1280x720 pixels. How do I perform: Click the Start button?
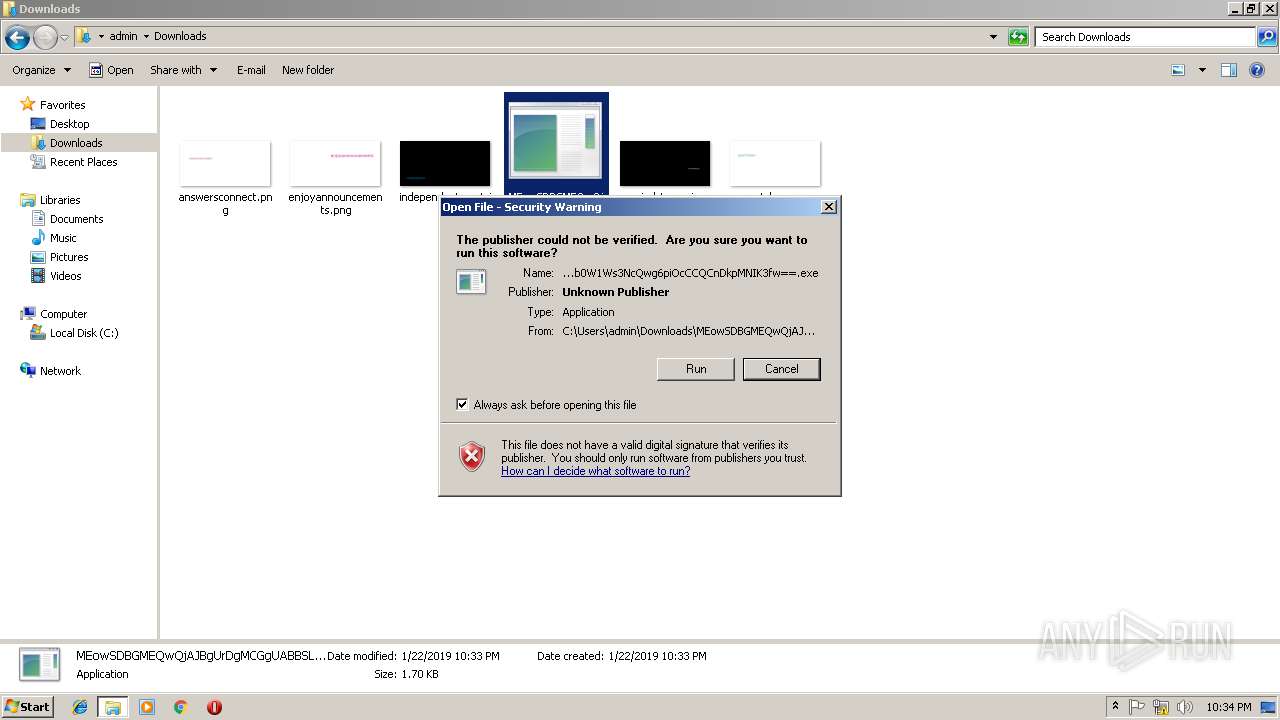pyautogui.click(x=28, y=707)
